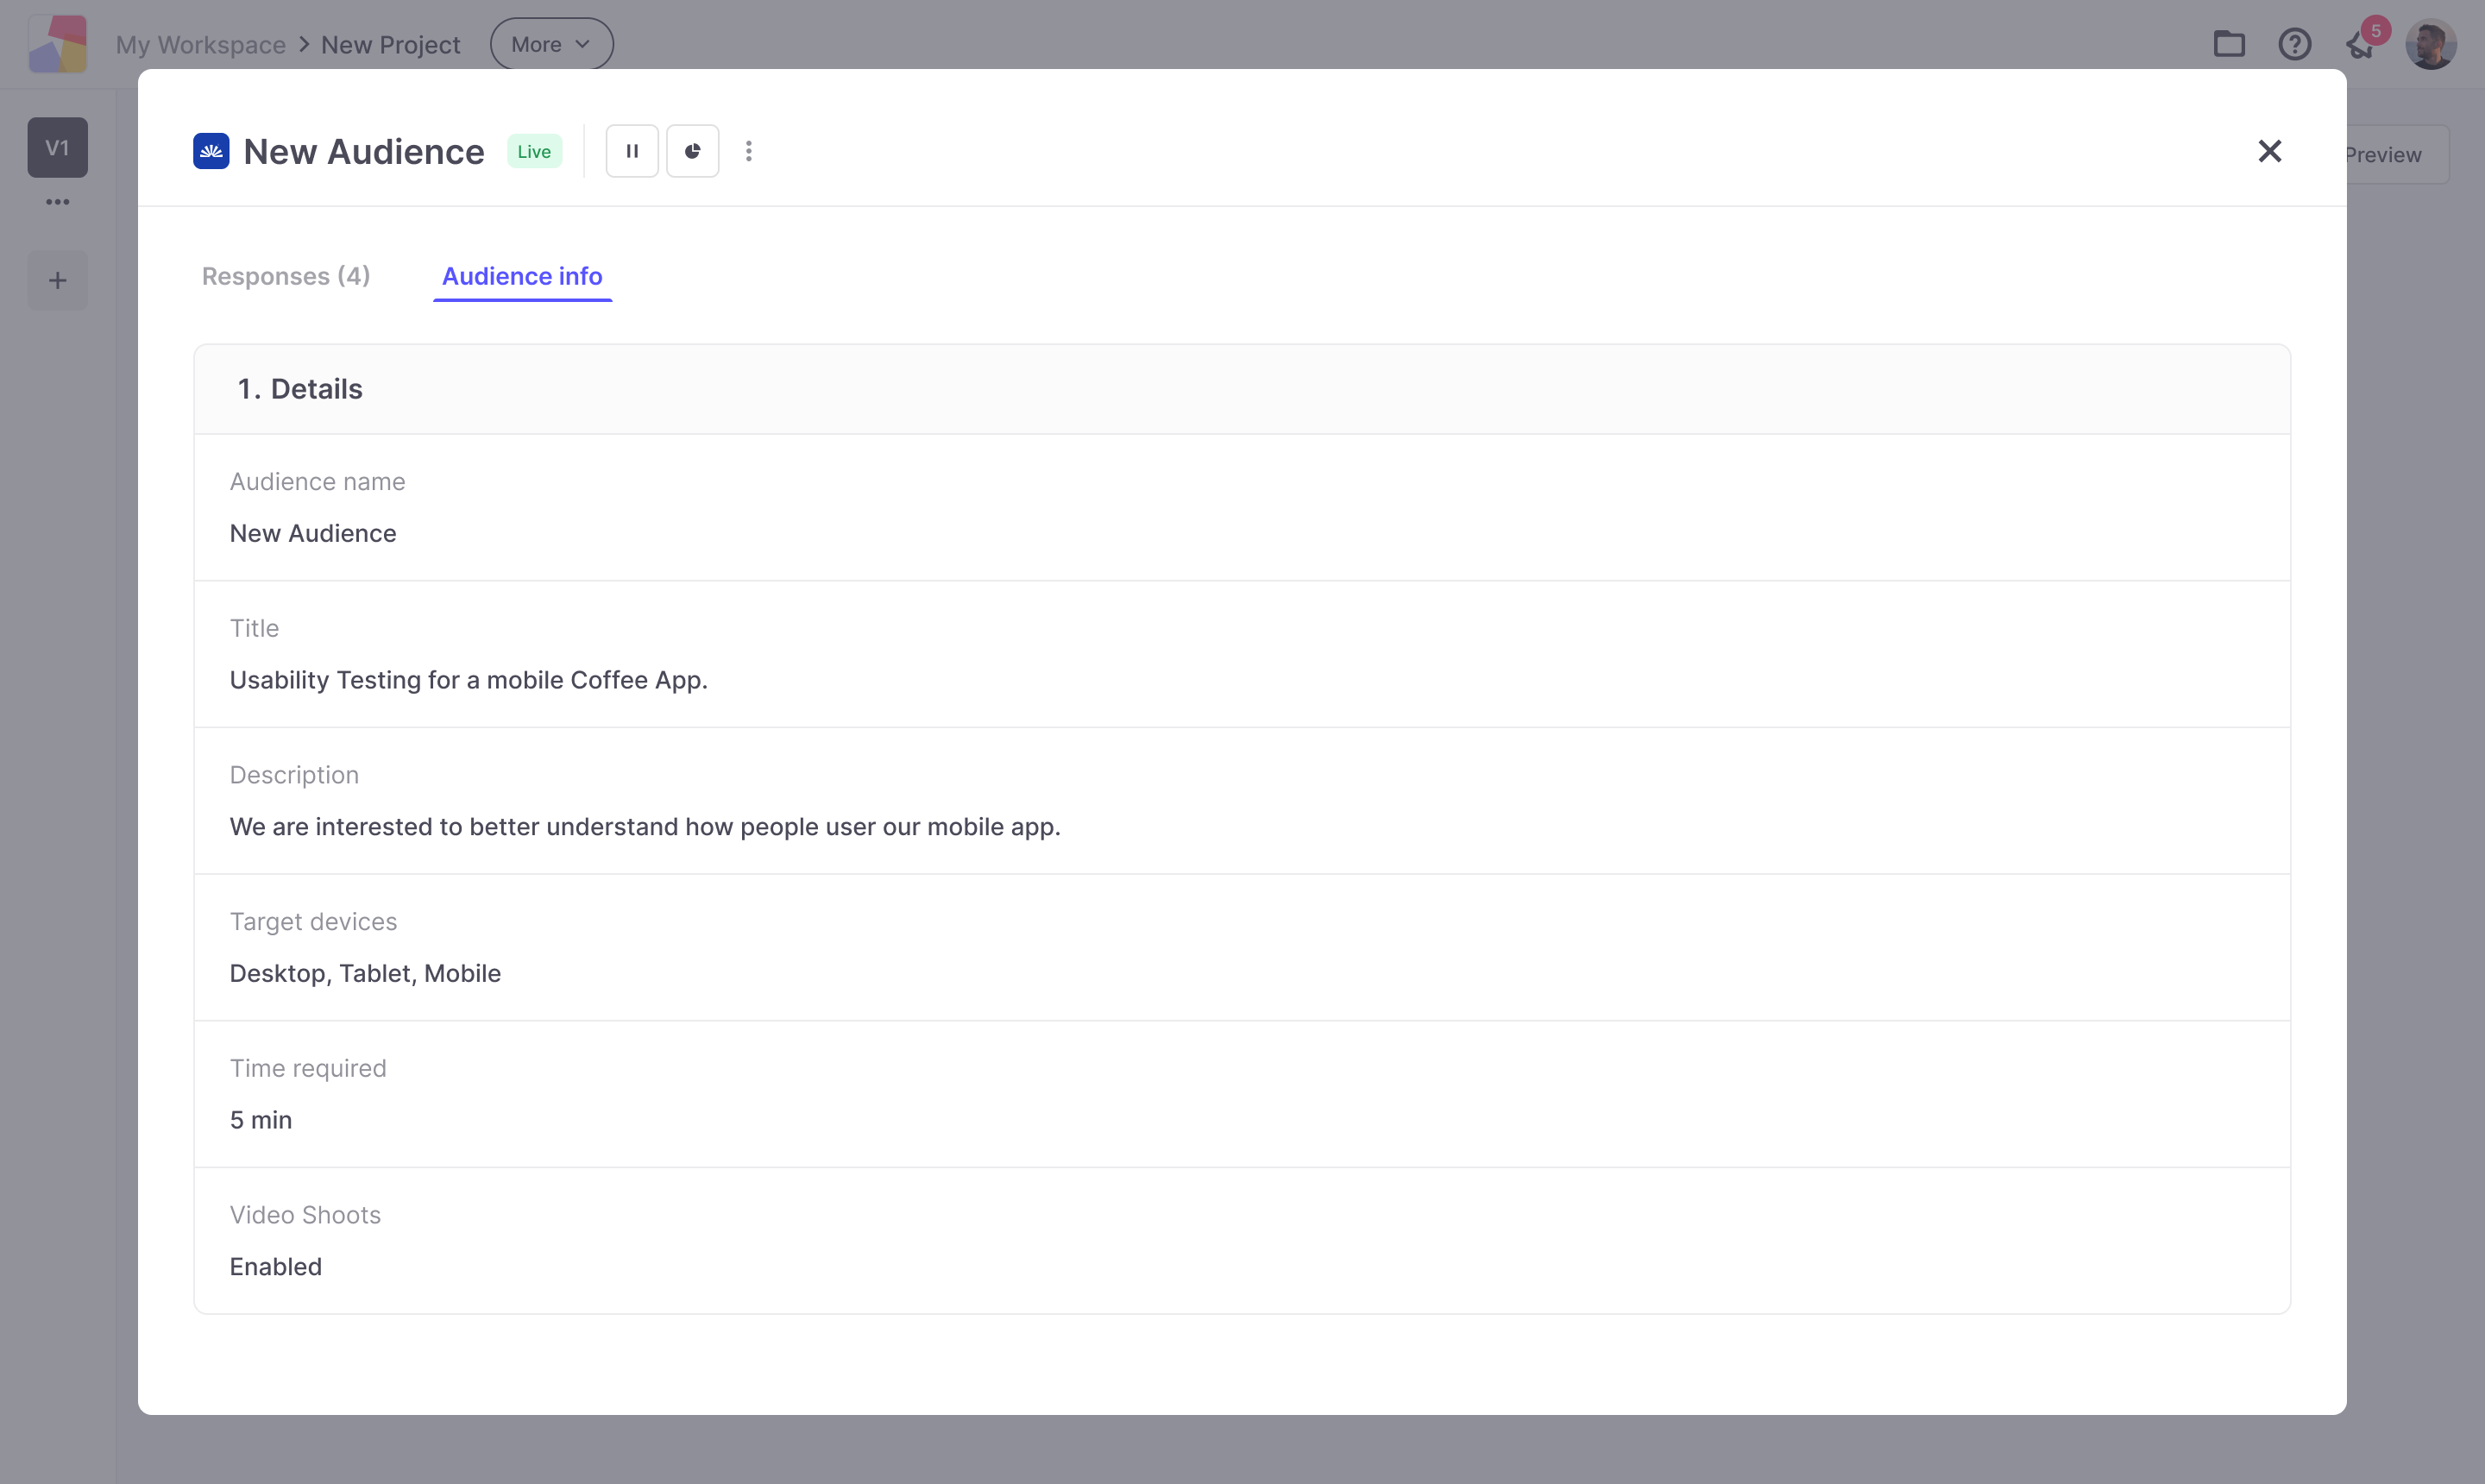Click the Preview button behind dialog
This screenshot has width=2485, height=1484.
pyautogui.click(x=2396, y=155)
